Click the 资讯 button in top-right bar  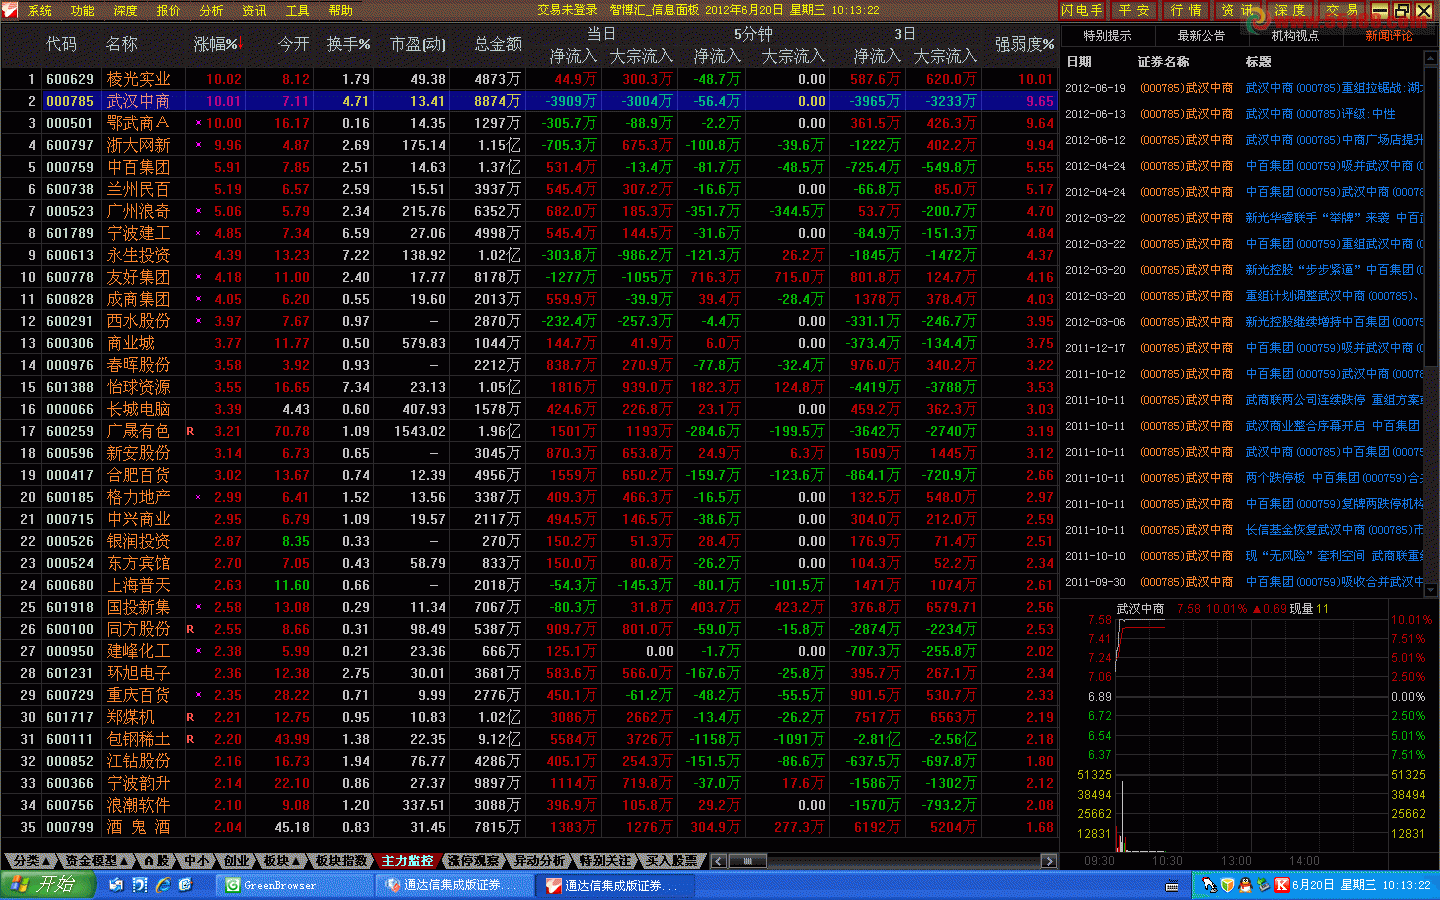click(x=1238, y=10)
